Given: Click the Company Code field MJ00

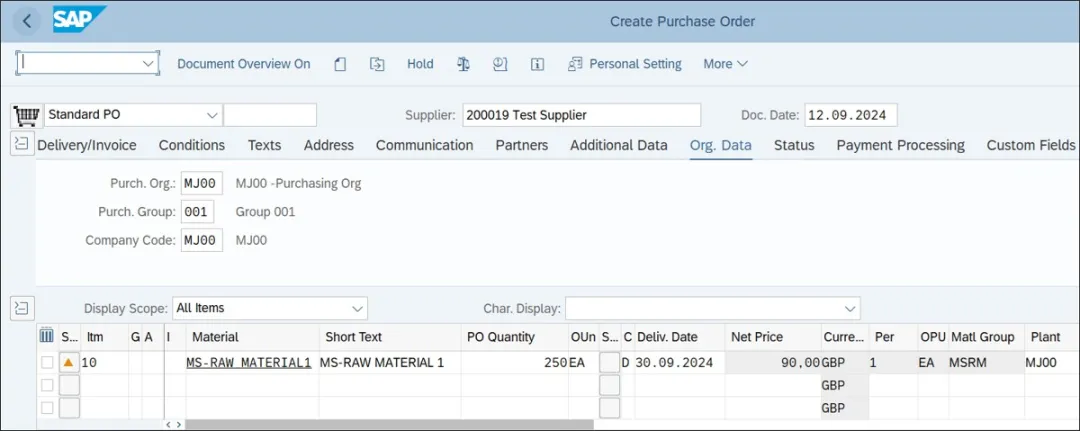Looking at the screenshot, I should [202, 240].
